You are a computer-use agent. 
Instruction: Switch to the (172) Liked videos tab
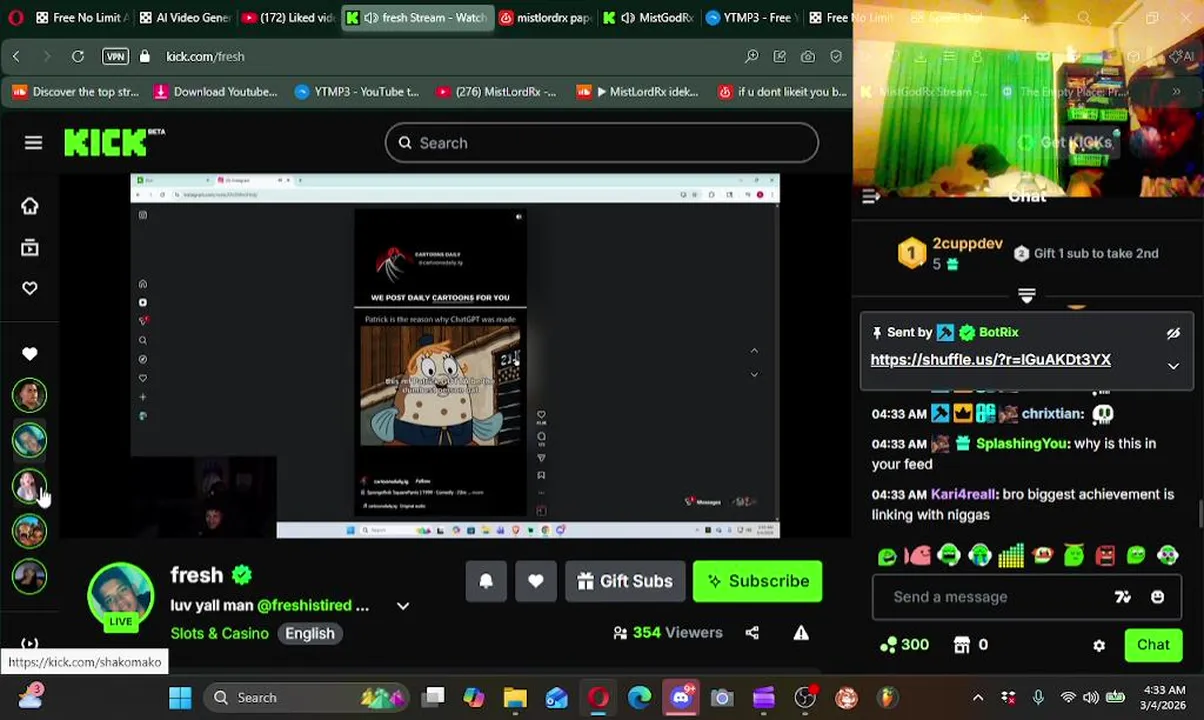(x=287, y=17)
